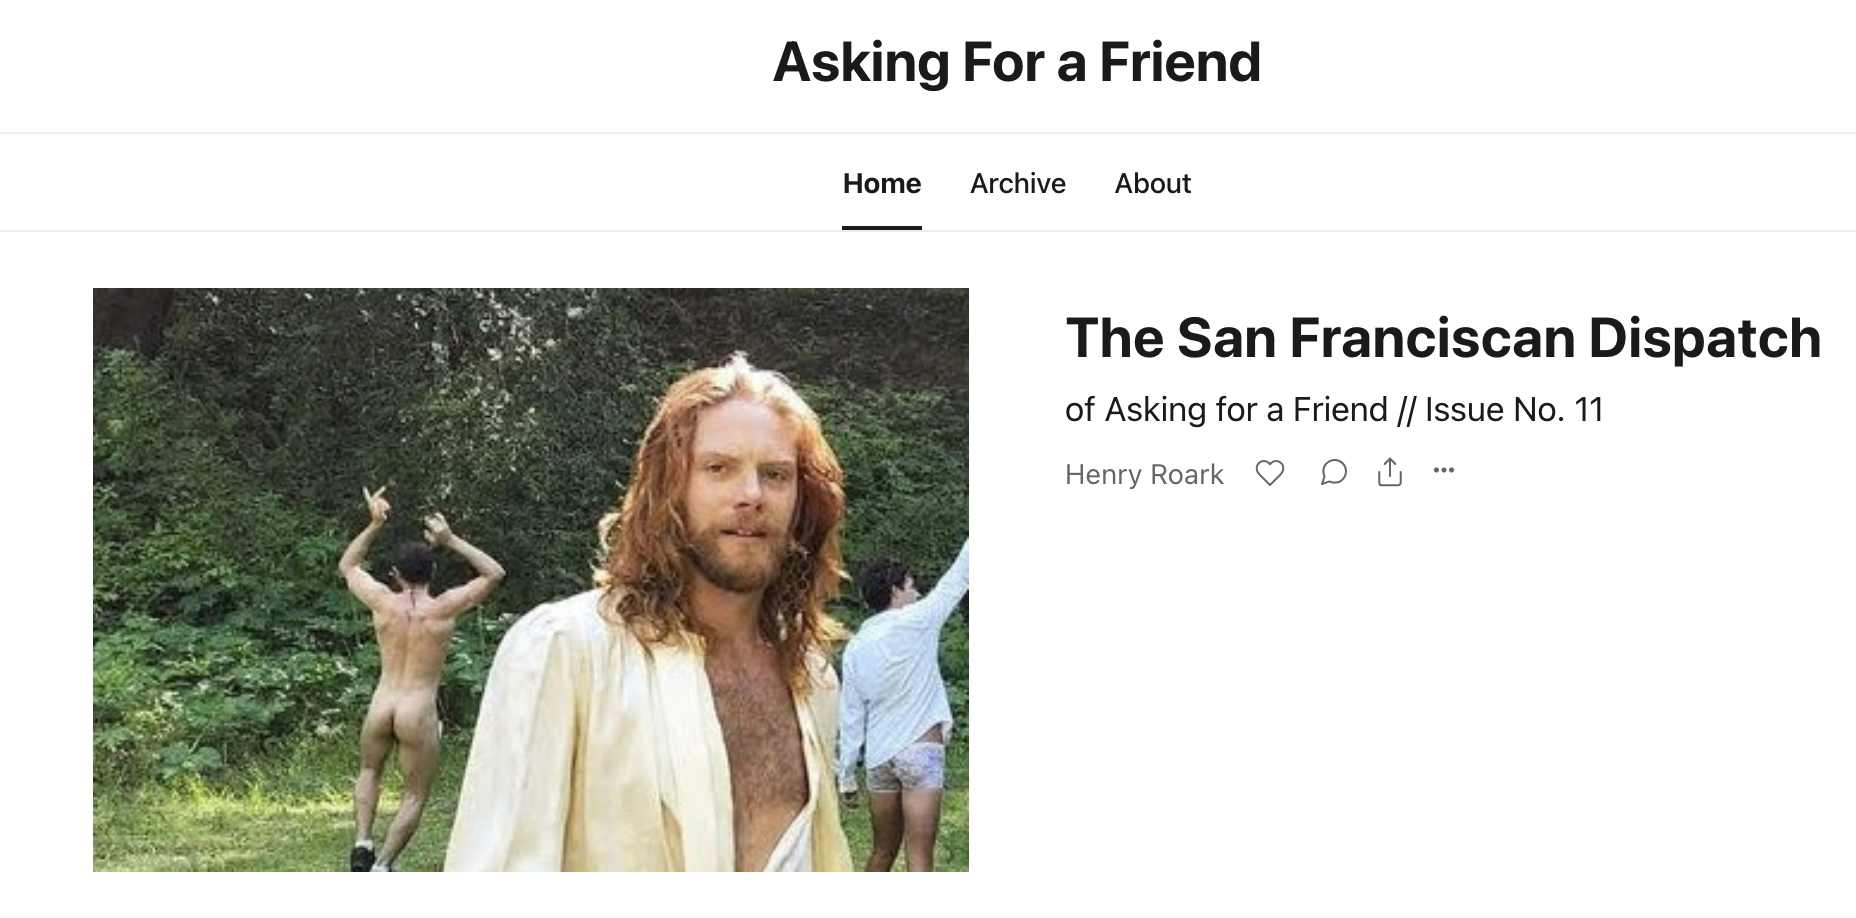
Task: Open the About tab
Action: point(1152,184)
